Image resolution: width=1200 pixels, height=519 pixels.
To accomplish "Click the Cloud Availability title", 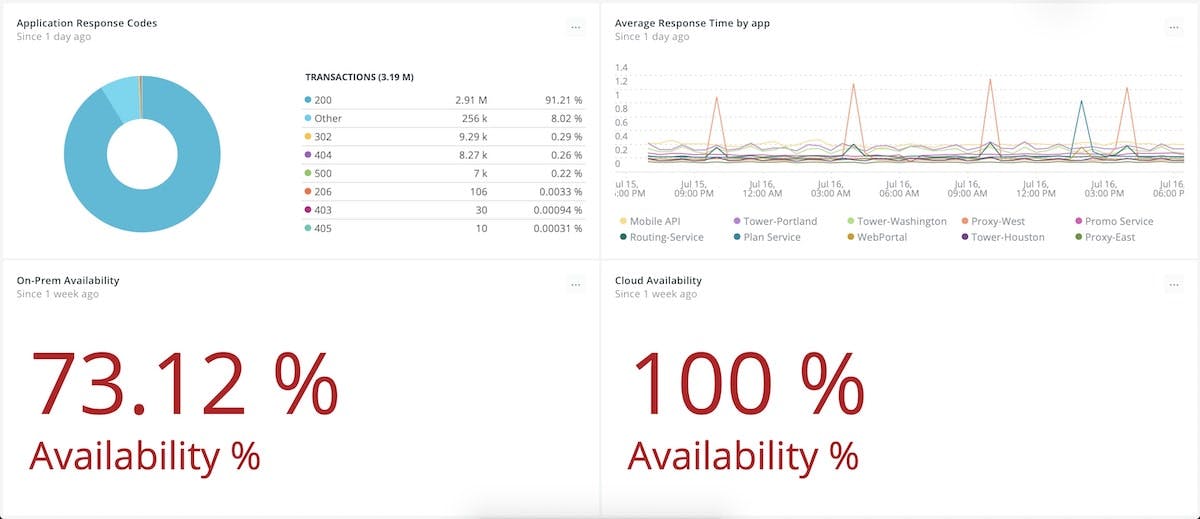I will coord(658,281).
